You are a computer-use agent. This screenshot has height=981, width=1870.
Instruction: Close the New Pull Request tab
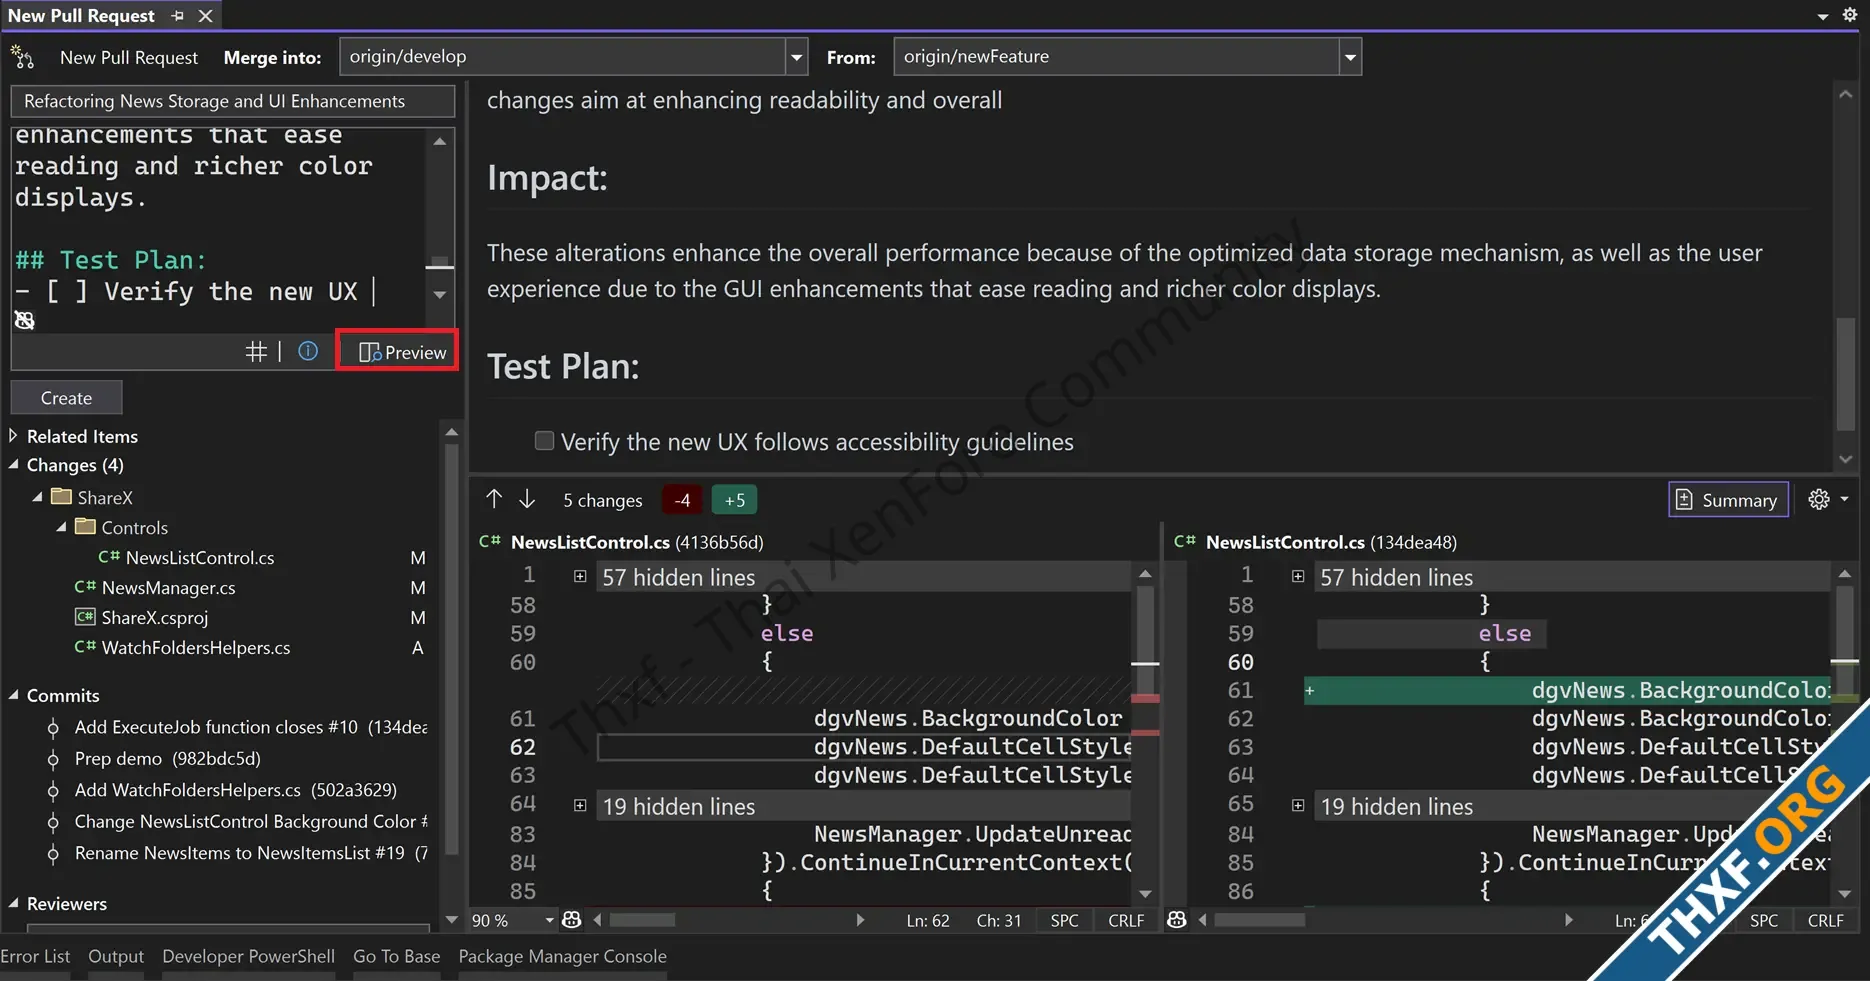pos(205,16)
